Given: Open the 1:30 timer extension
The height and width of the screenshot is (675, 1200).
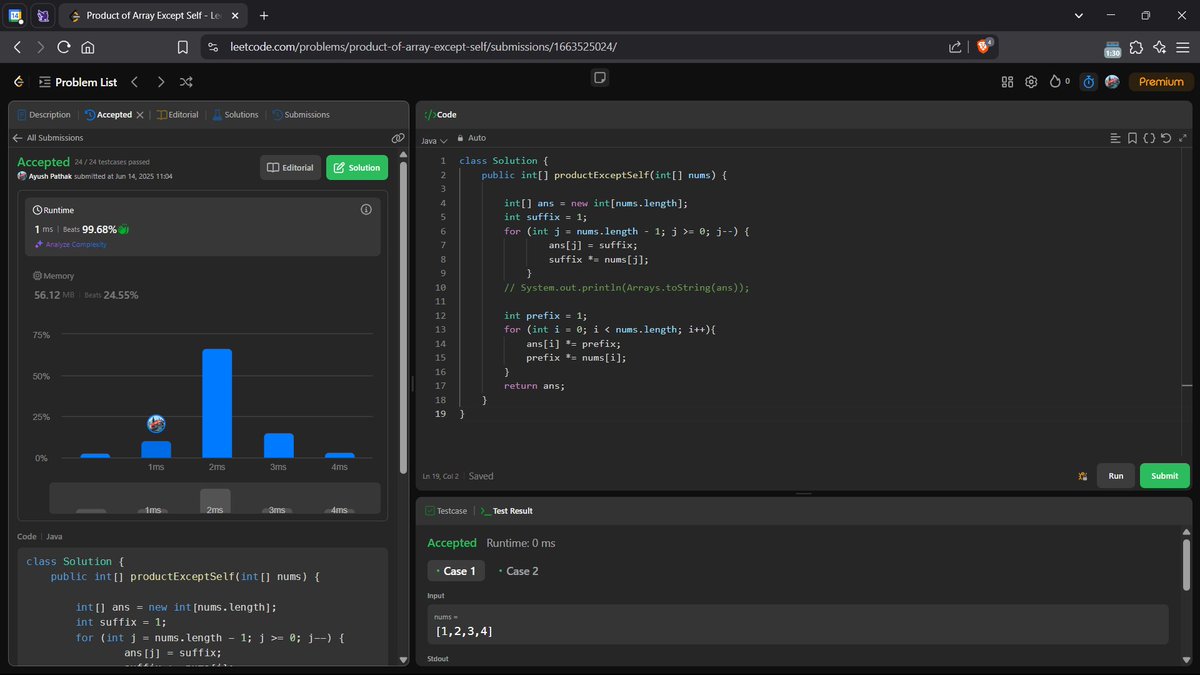Looking at the screenshot, I should [1112, 48].
